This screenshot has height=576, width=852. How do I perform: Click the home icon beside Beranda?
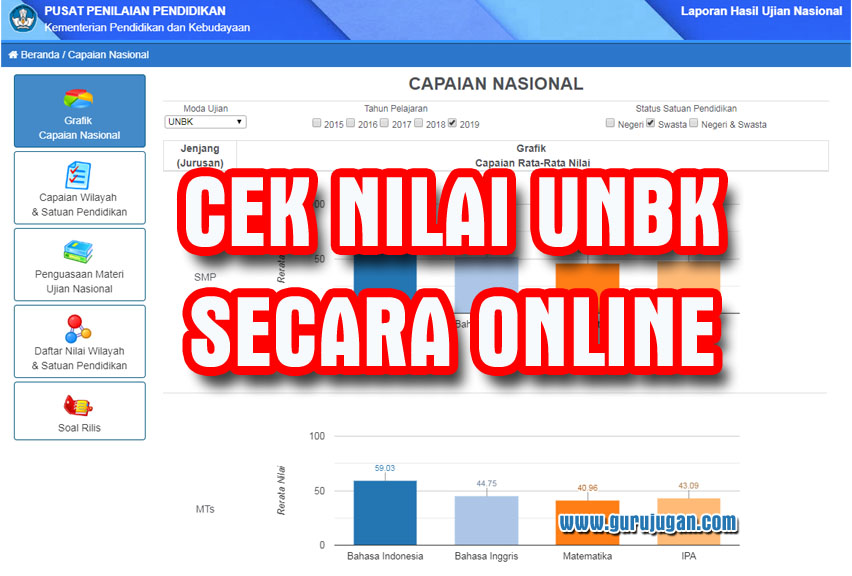[13, 55]
